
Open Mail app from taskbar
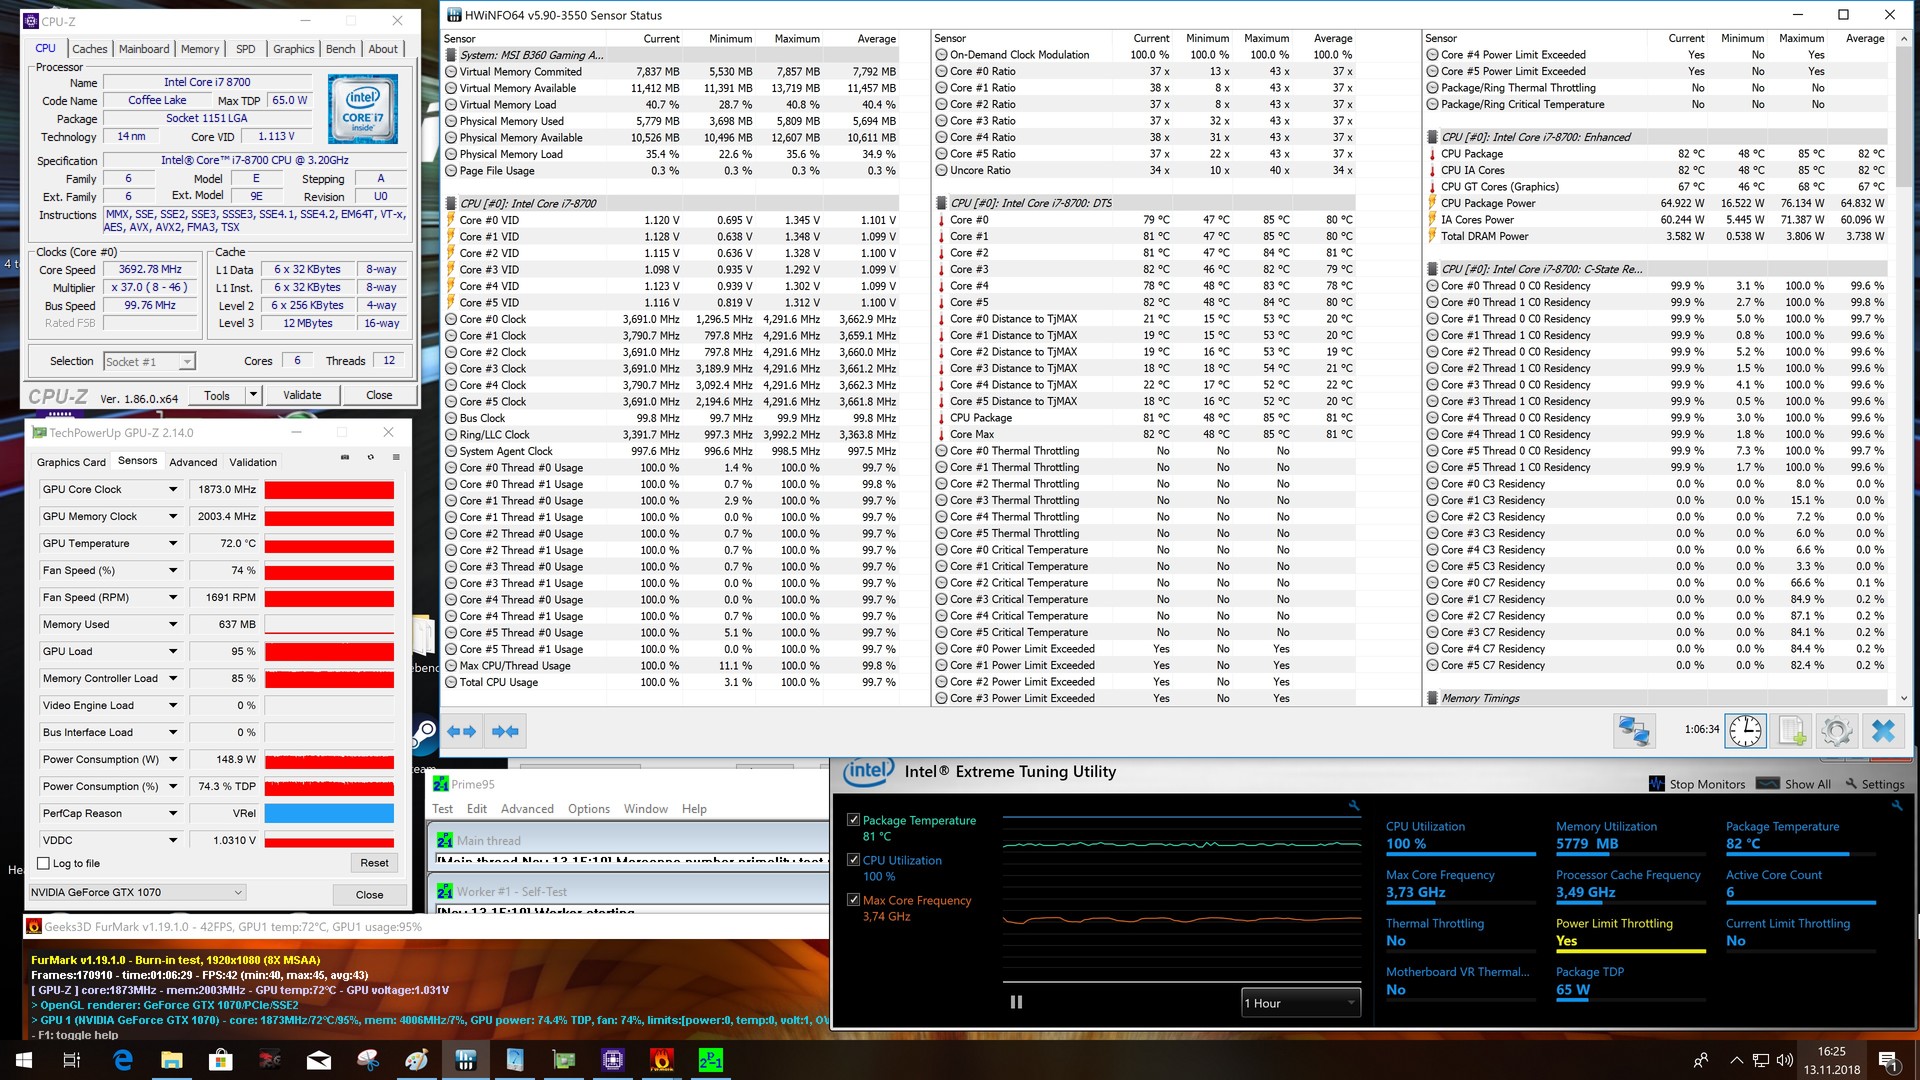tap(319, 1060)
